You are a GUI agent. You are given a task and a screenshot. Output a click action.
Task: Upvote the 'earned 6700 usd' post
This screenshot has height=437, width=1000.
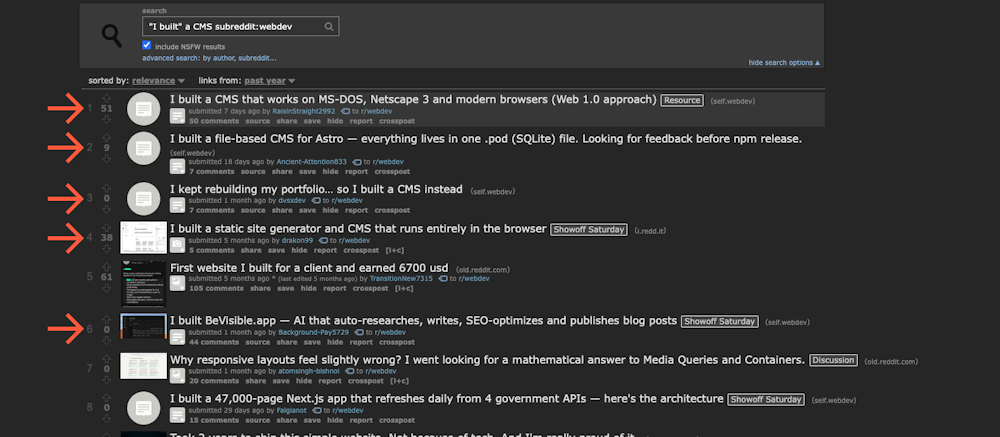[107, 267]
